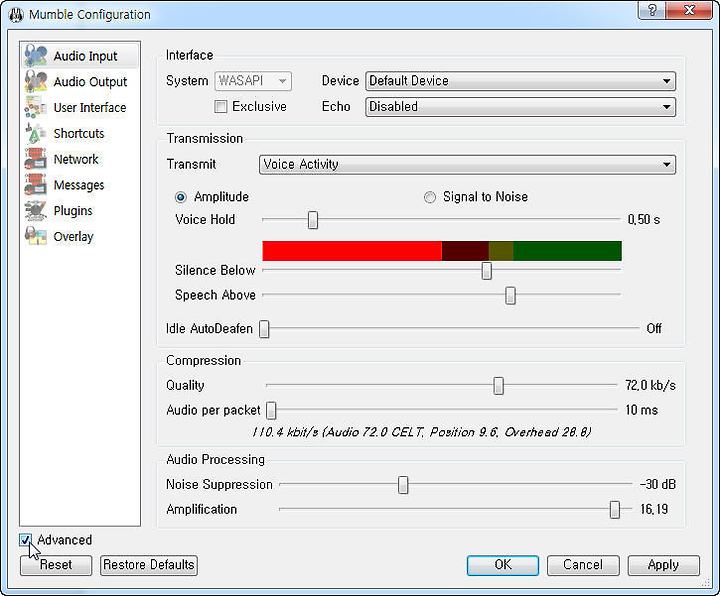Open the Transmit mode dropdown
The image size is (720, 596).
(x=467, y=164)
